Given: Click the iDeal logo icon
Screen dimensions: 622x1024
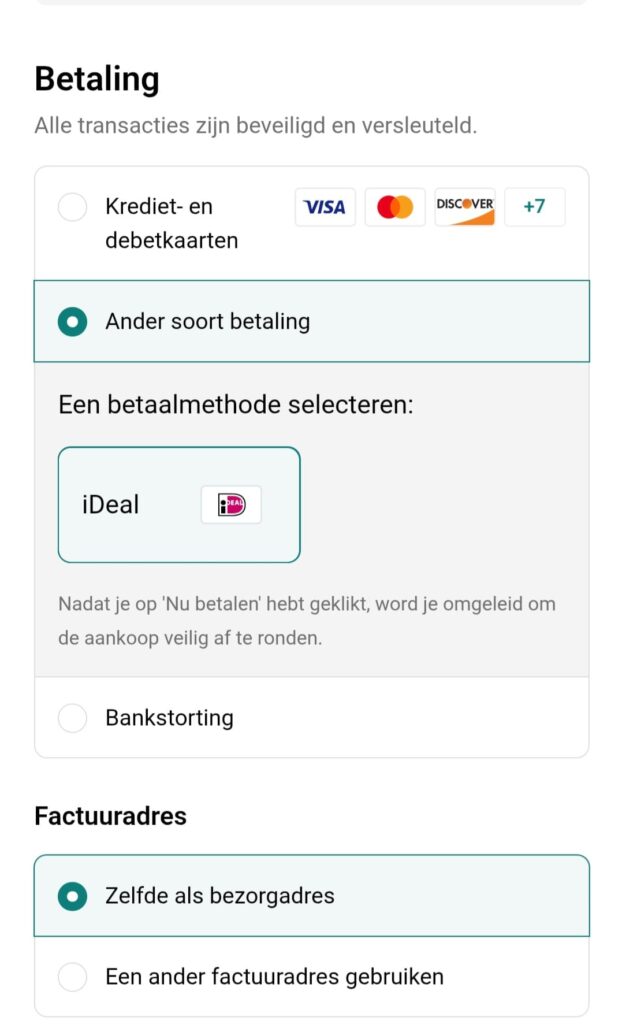Looking at the screenshot, I should click(231, 505).
